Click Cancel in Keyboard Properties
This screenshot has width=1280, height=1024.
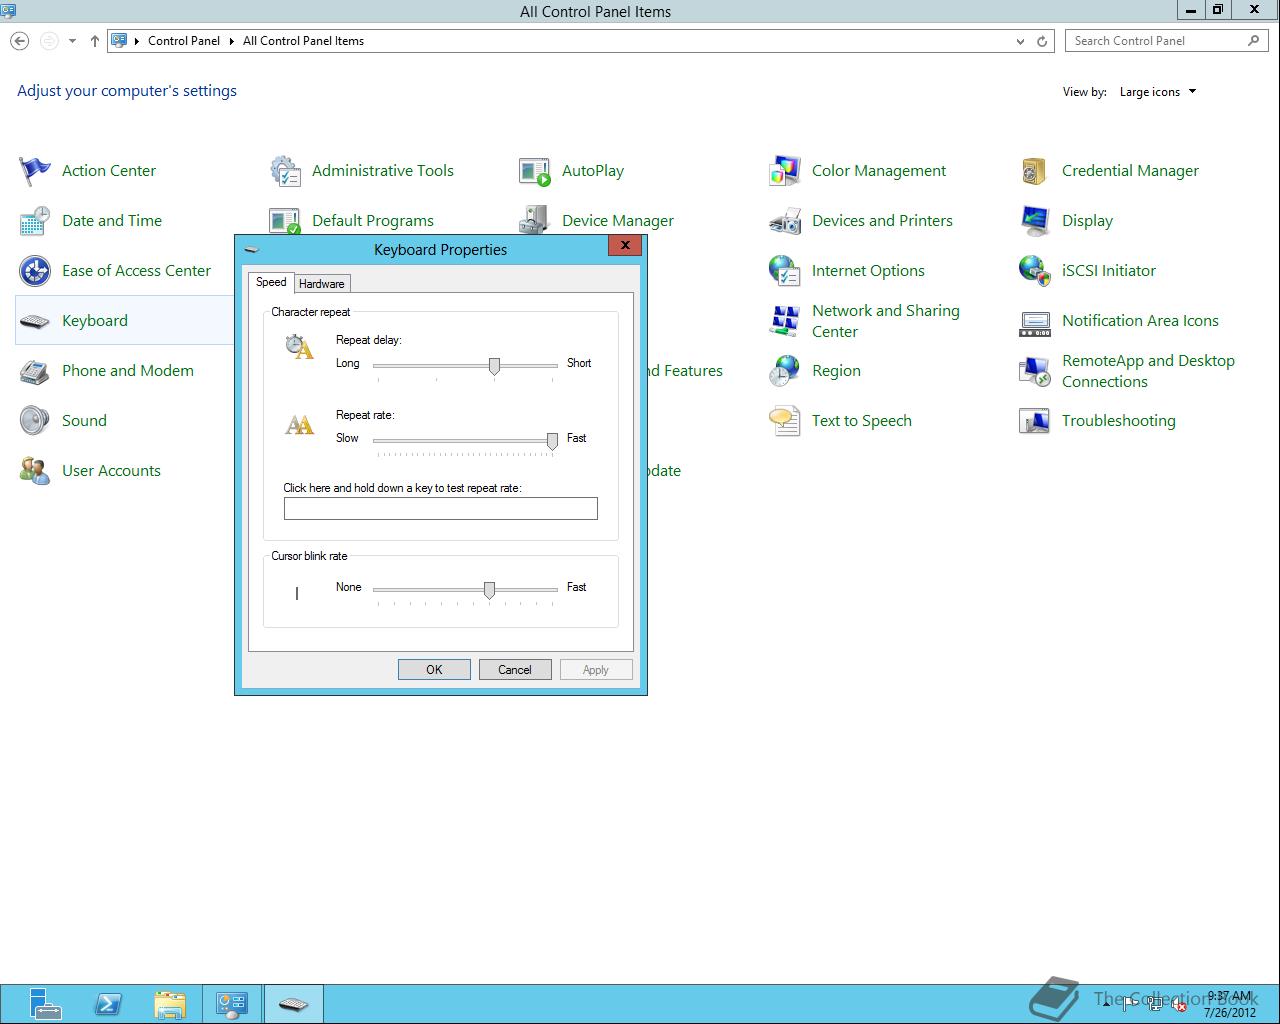(x=515, y=670)
